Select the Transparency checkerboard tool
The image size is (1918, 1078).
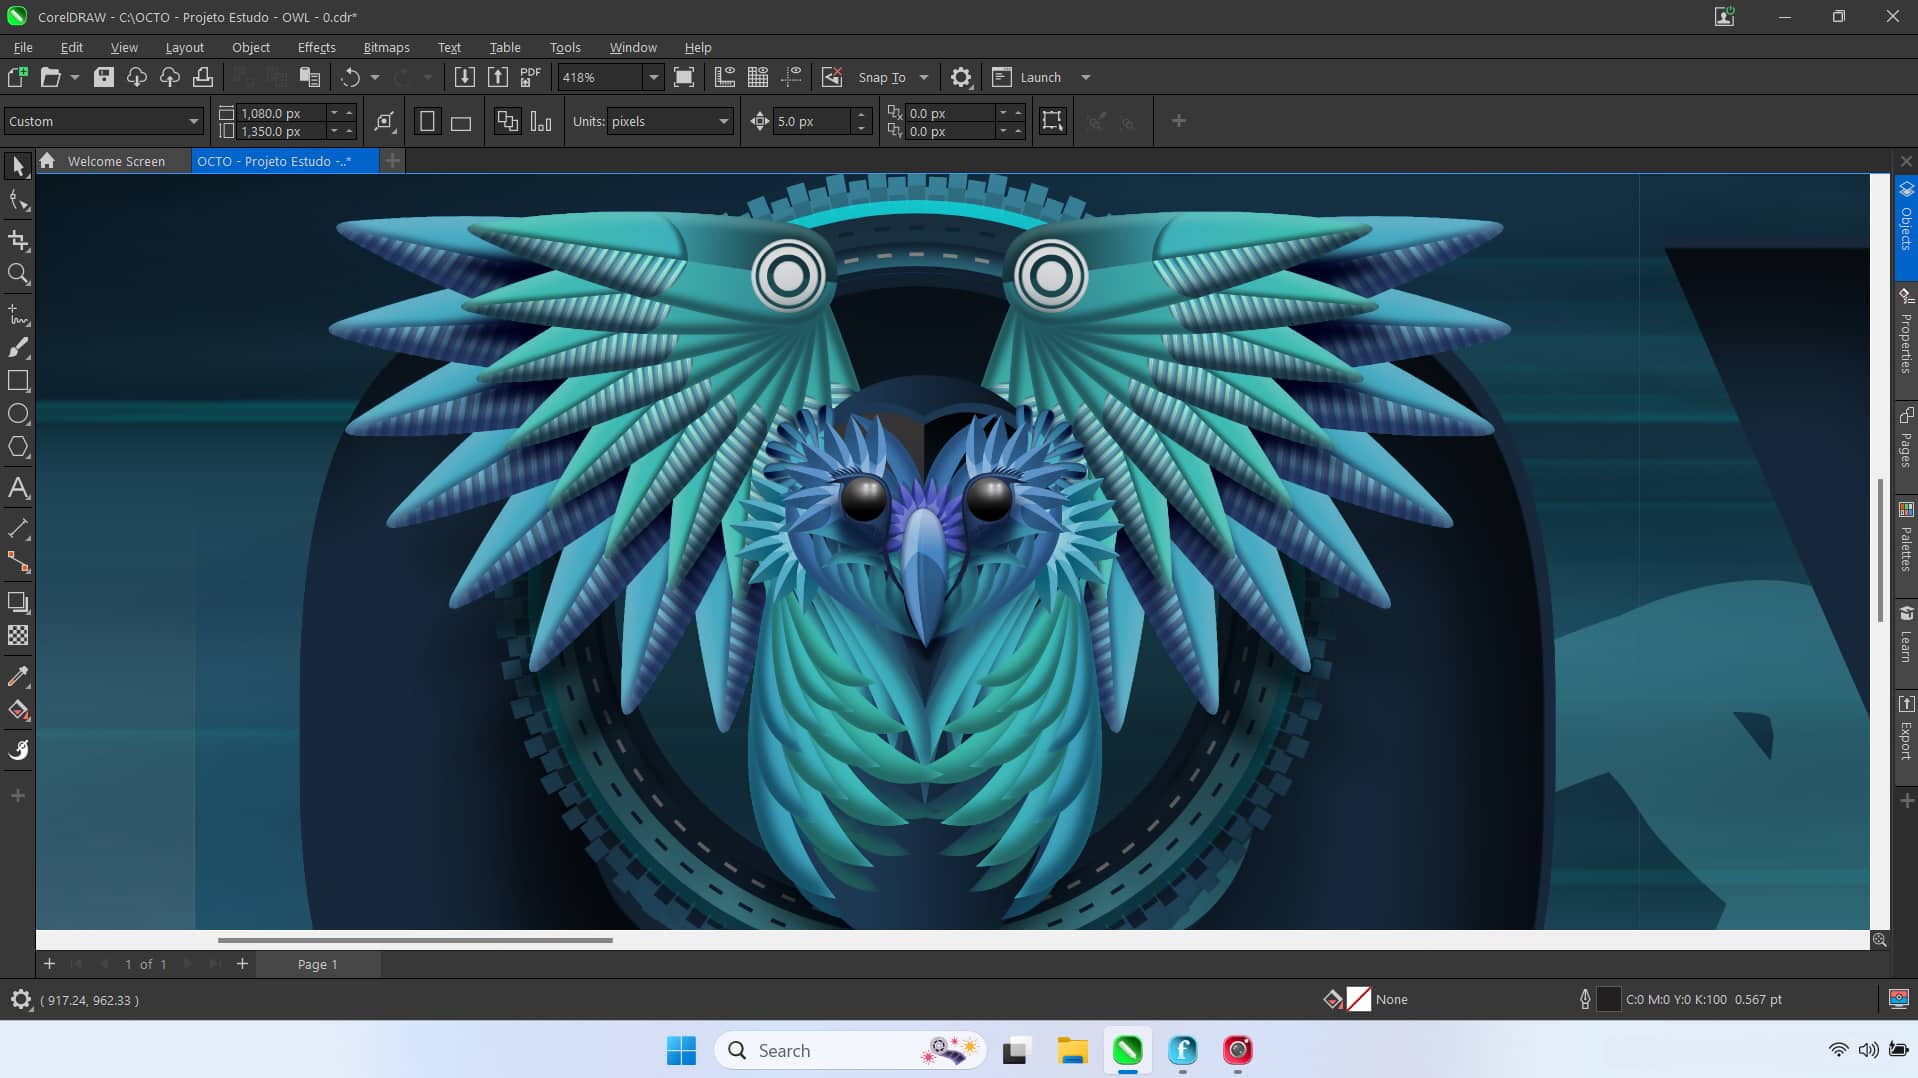(x=18, y=636)
